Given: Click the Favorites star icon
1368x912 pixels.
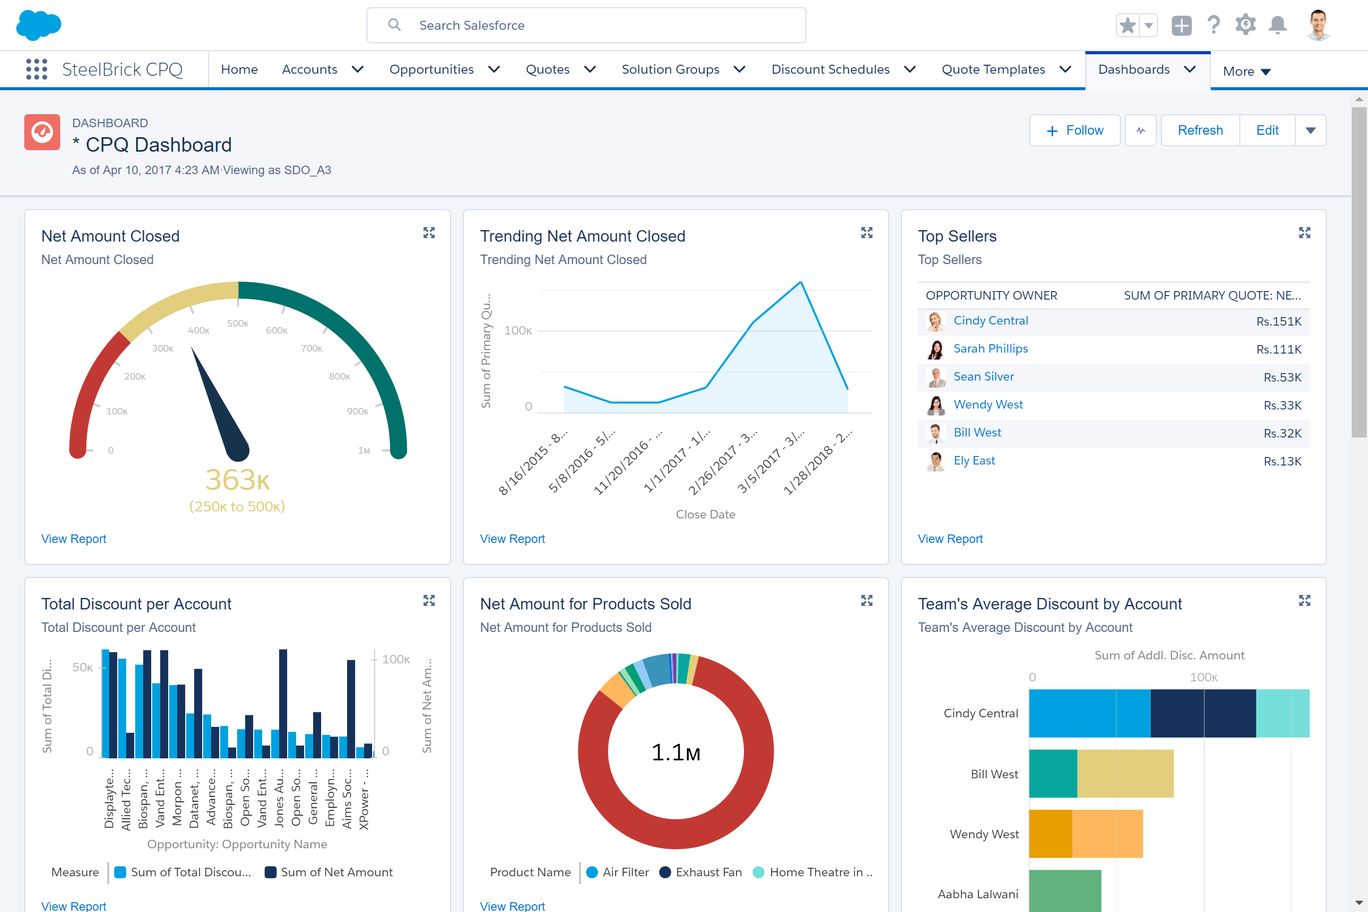Looking at the screenshot, I should click(1127, 26).
